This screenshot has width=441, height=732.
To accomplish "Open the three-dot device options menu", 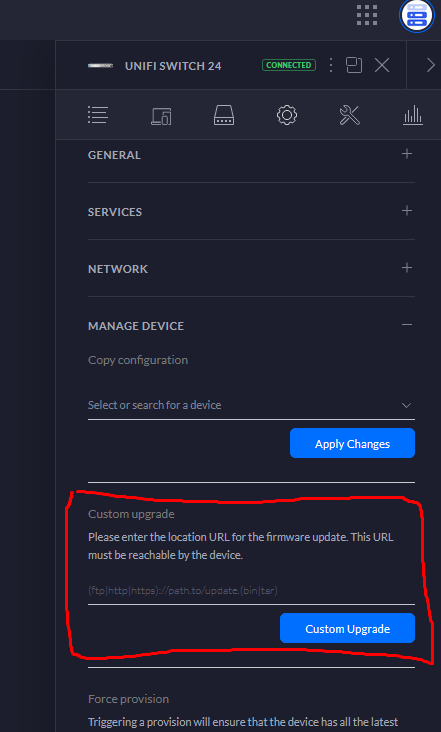I will pos(331,65).
